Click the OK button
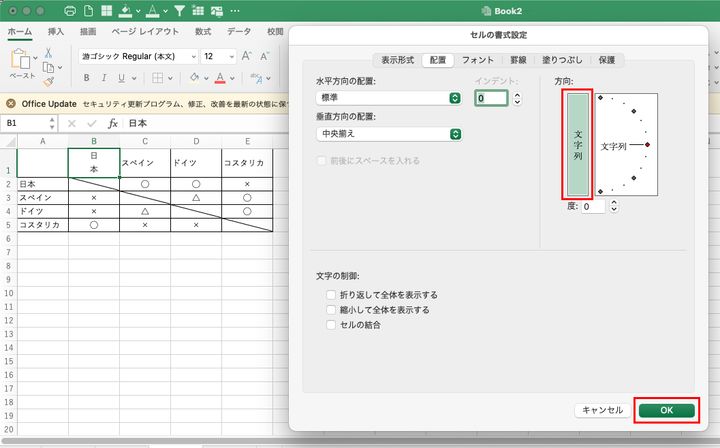This screenshot has width=720, height=448. [667, 410]
